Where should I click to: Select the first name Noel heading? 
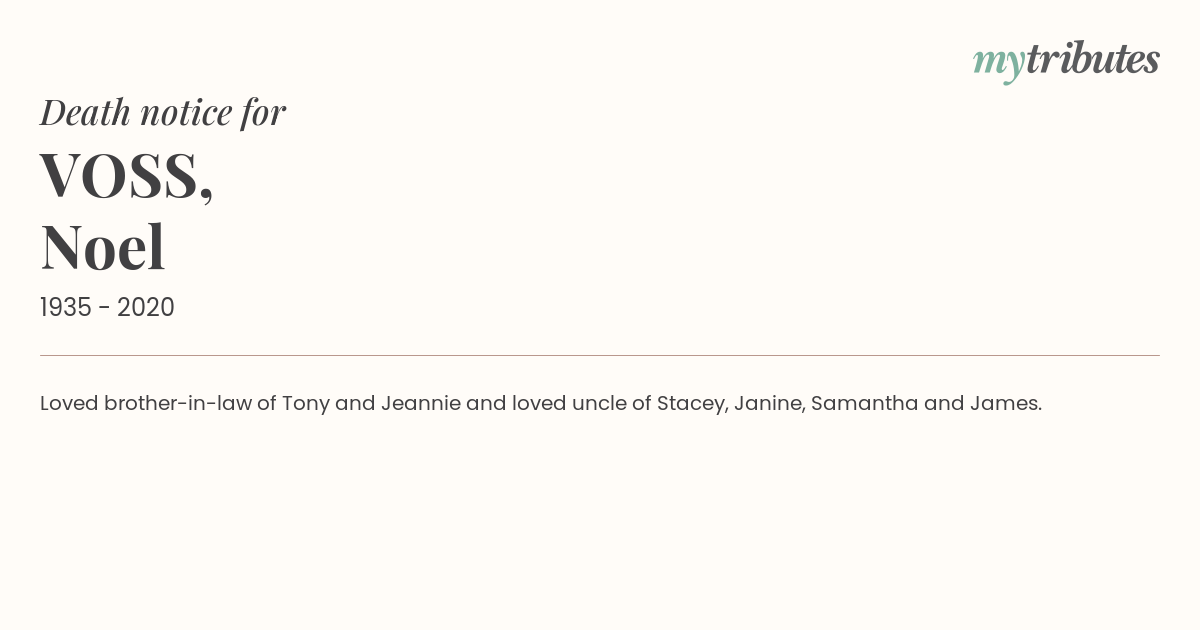(102, 247)
